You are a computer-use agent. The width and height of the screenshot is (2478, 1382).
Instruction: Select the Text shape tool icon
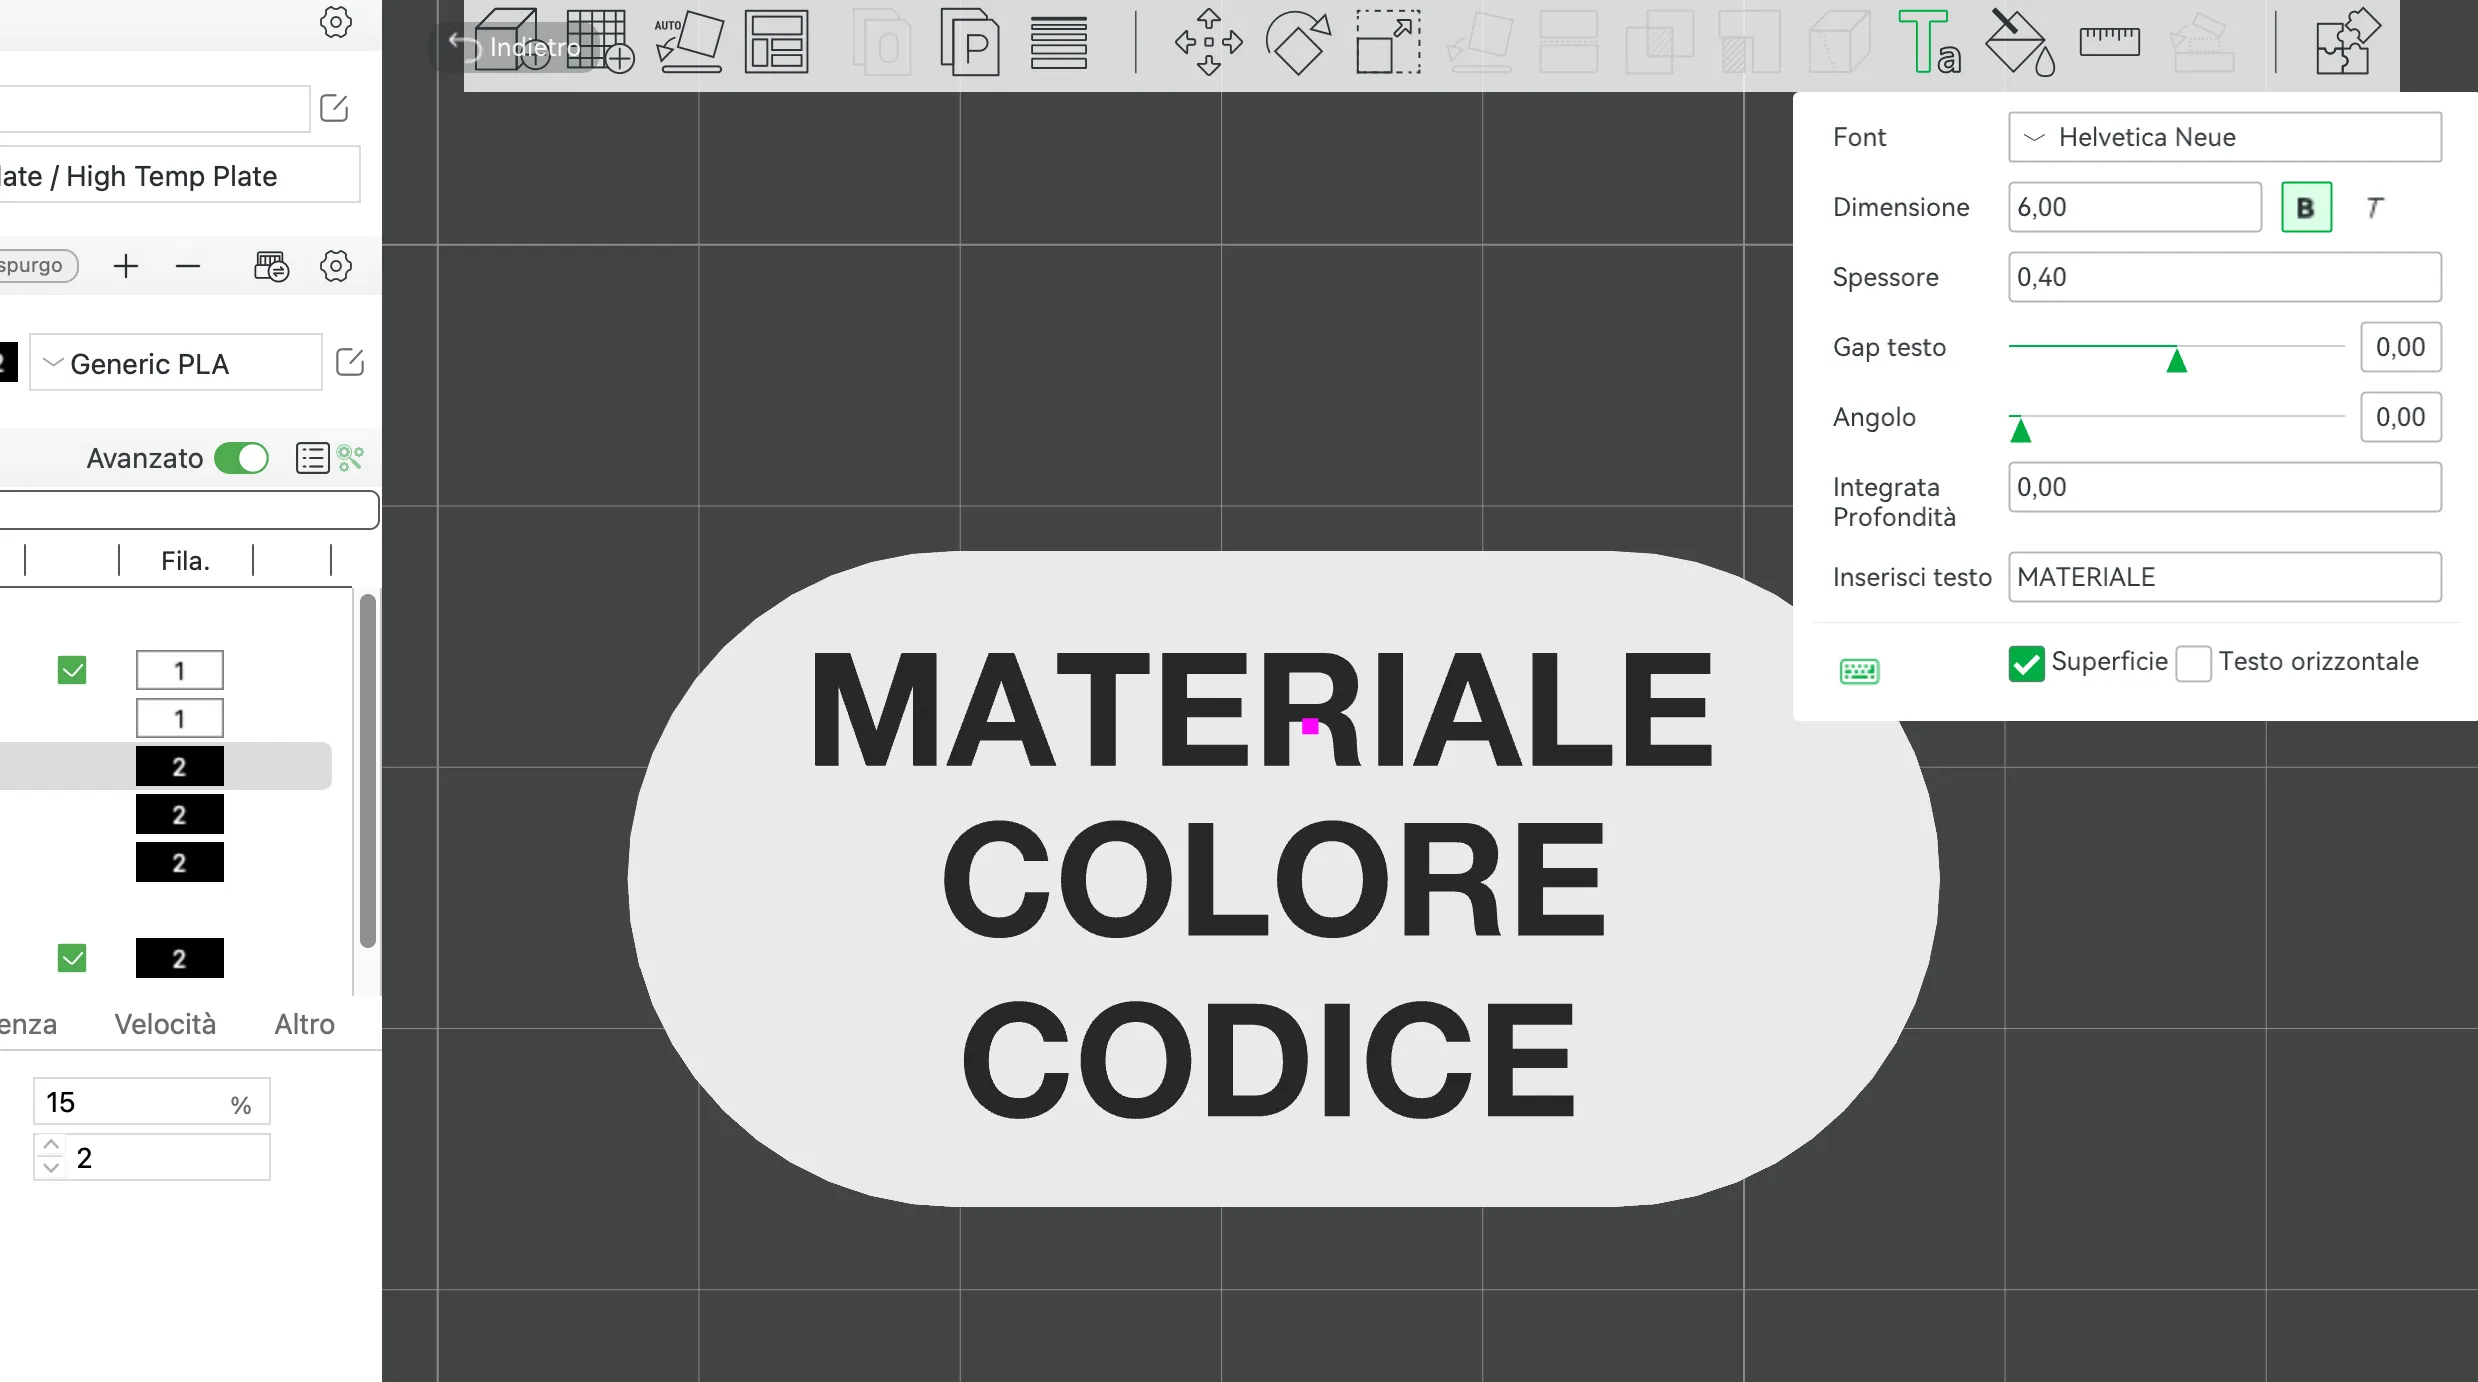coord(1929,42)
